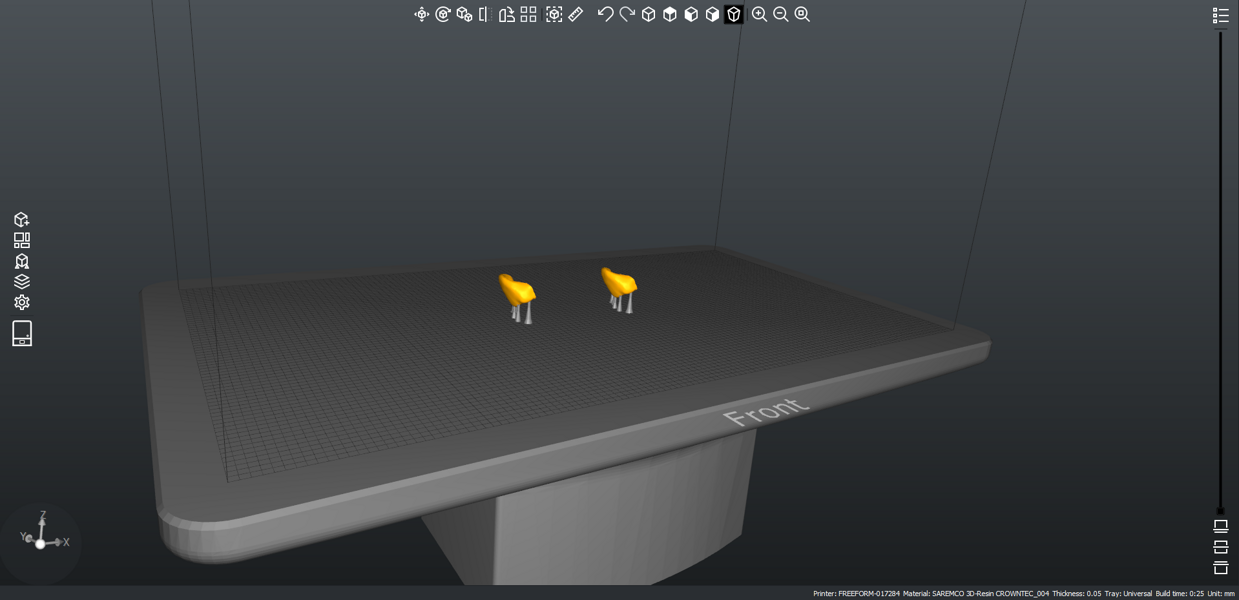Screen dimensions: 1239x600
Task: Open the Add Model tool in the sidebar
Action: coord(21,220)
